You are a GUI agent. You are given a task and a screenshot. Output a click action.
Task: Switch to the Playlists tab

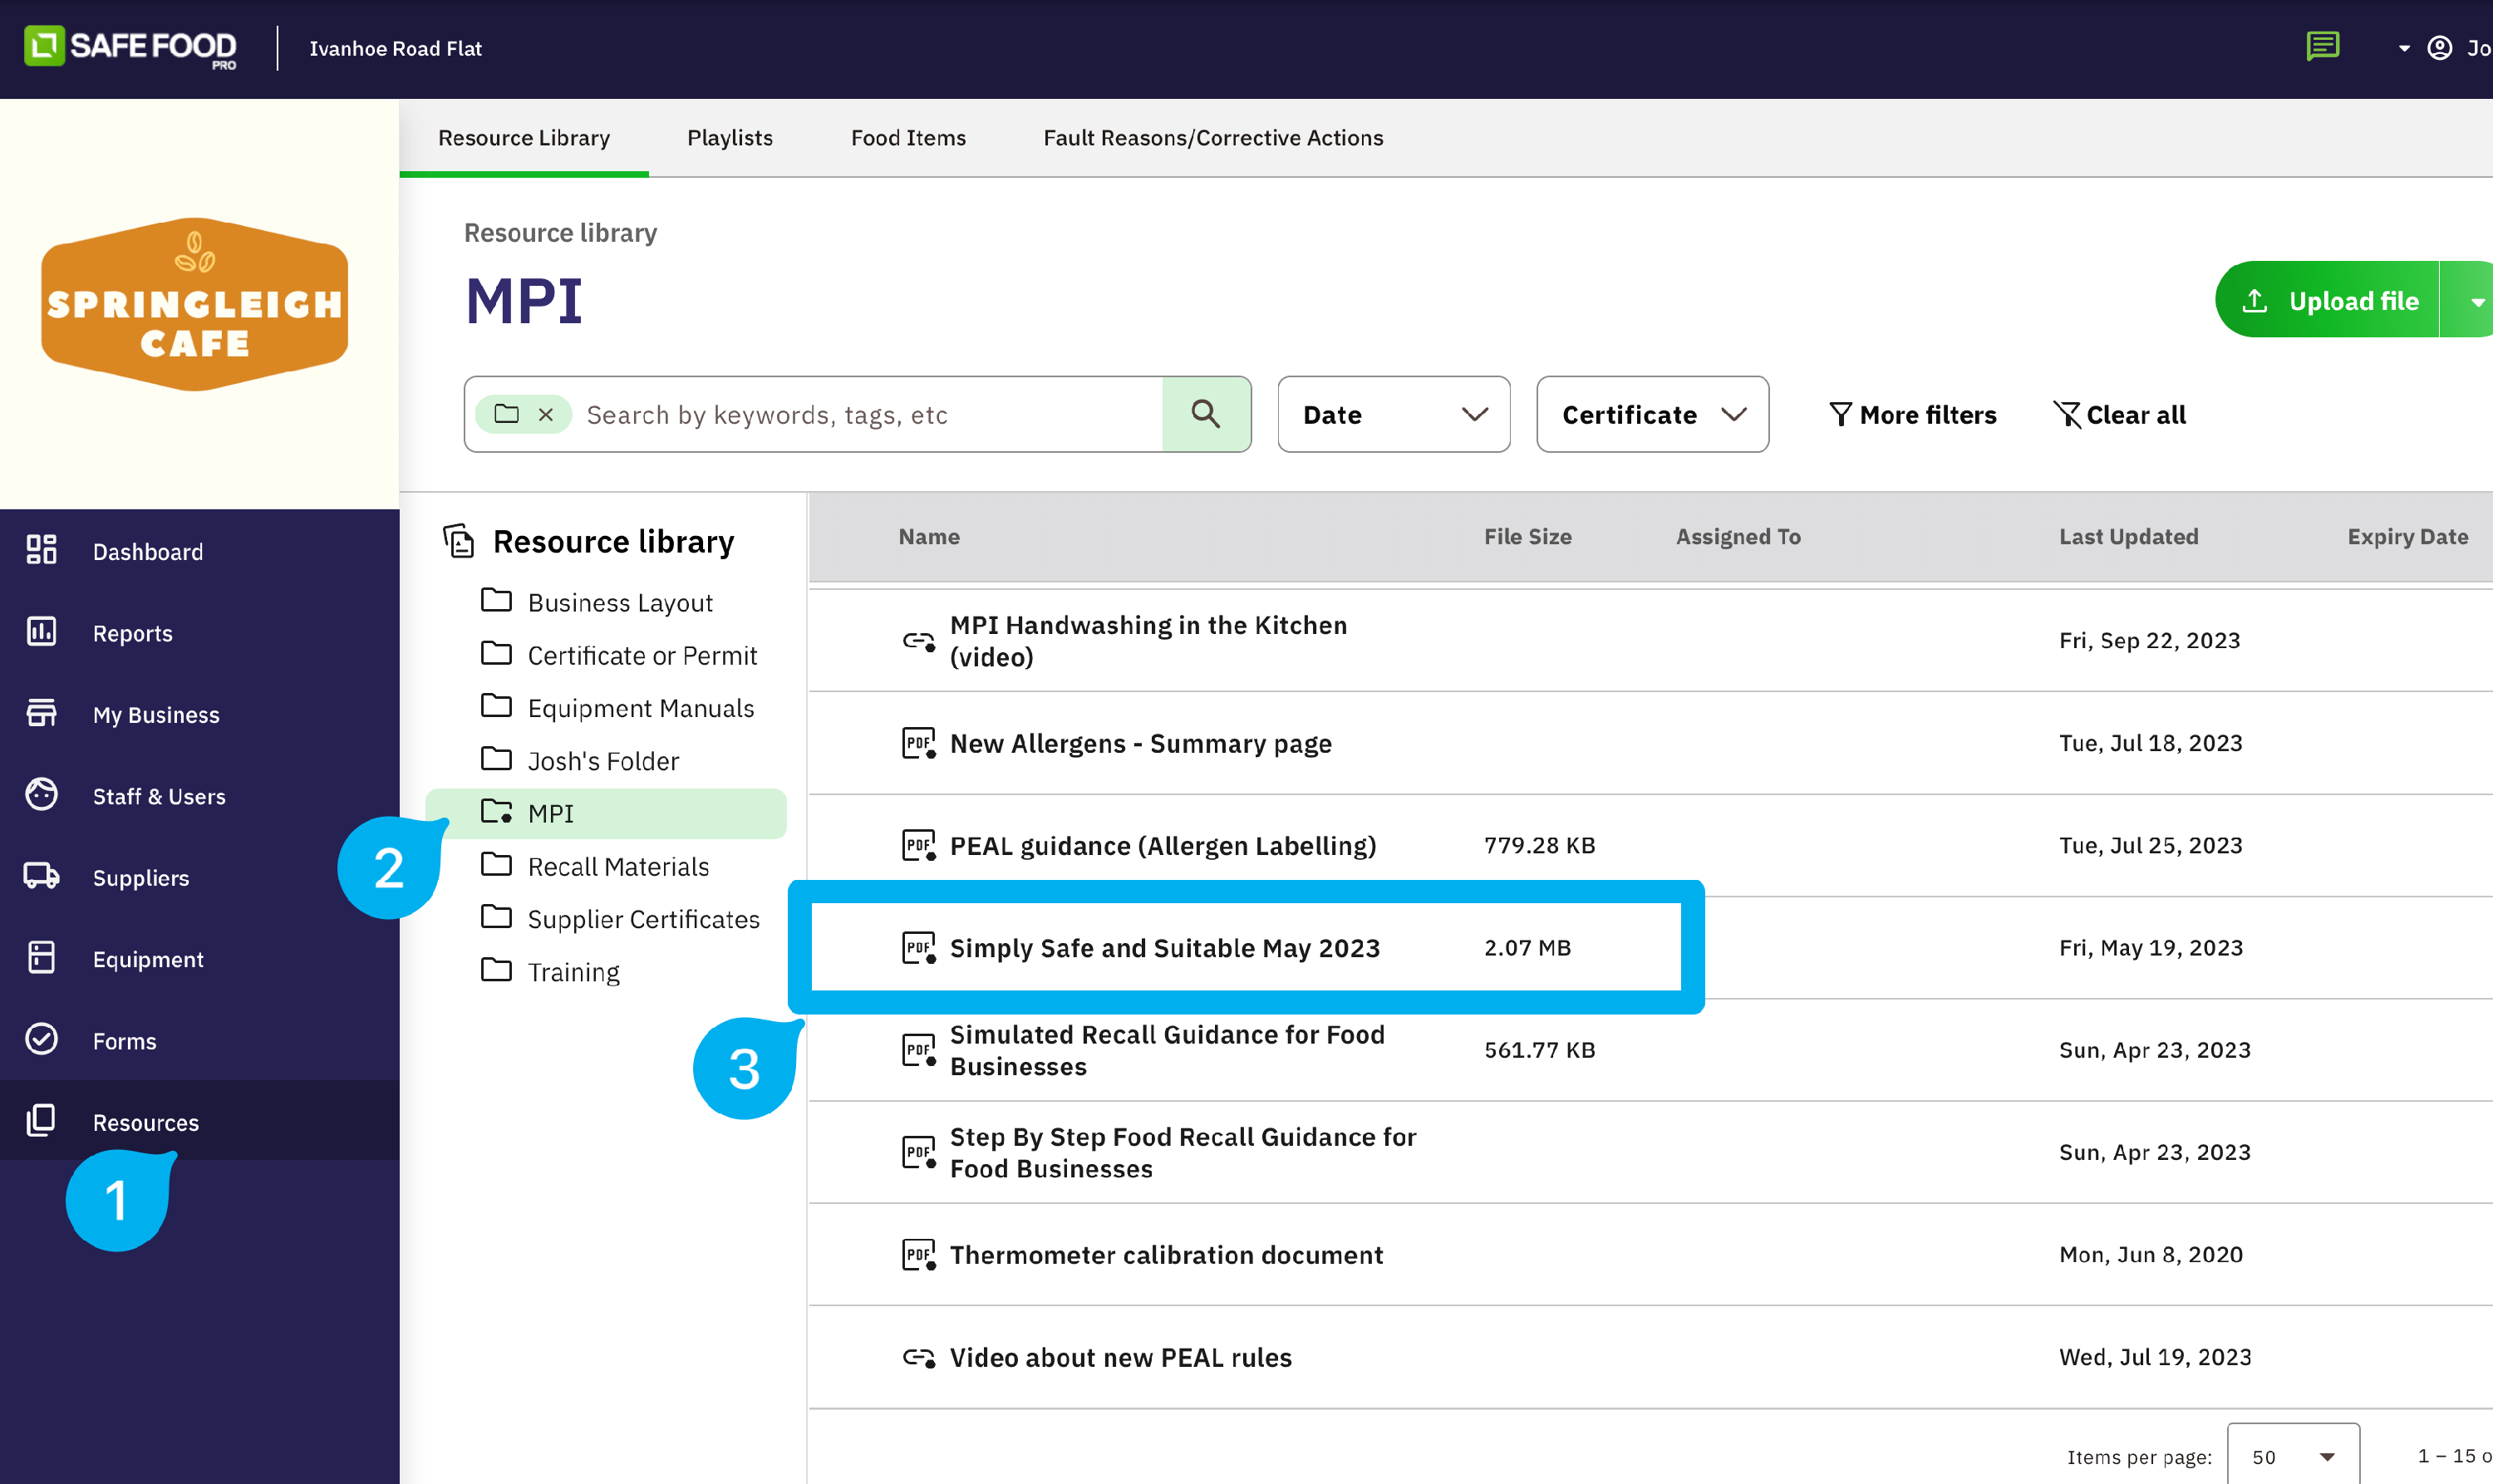(729, 138)
